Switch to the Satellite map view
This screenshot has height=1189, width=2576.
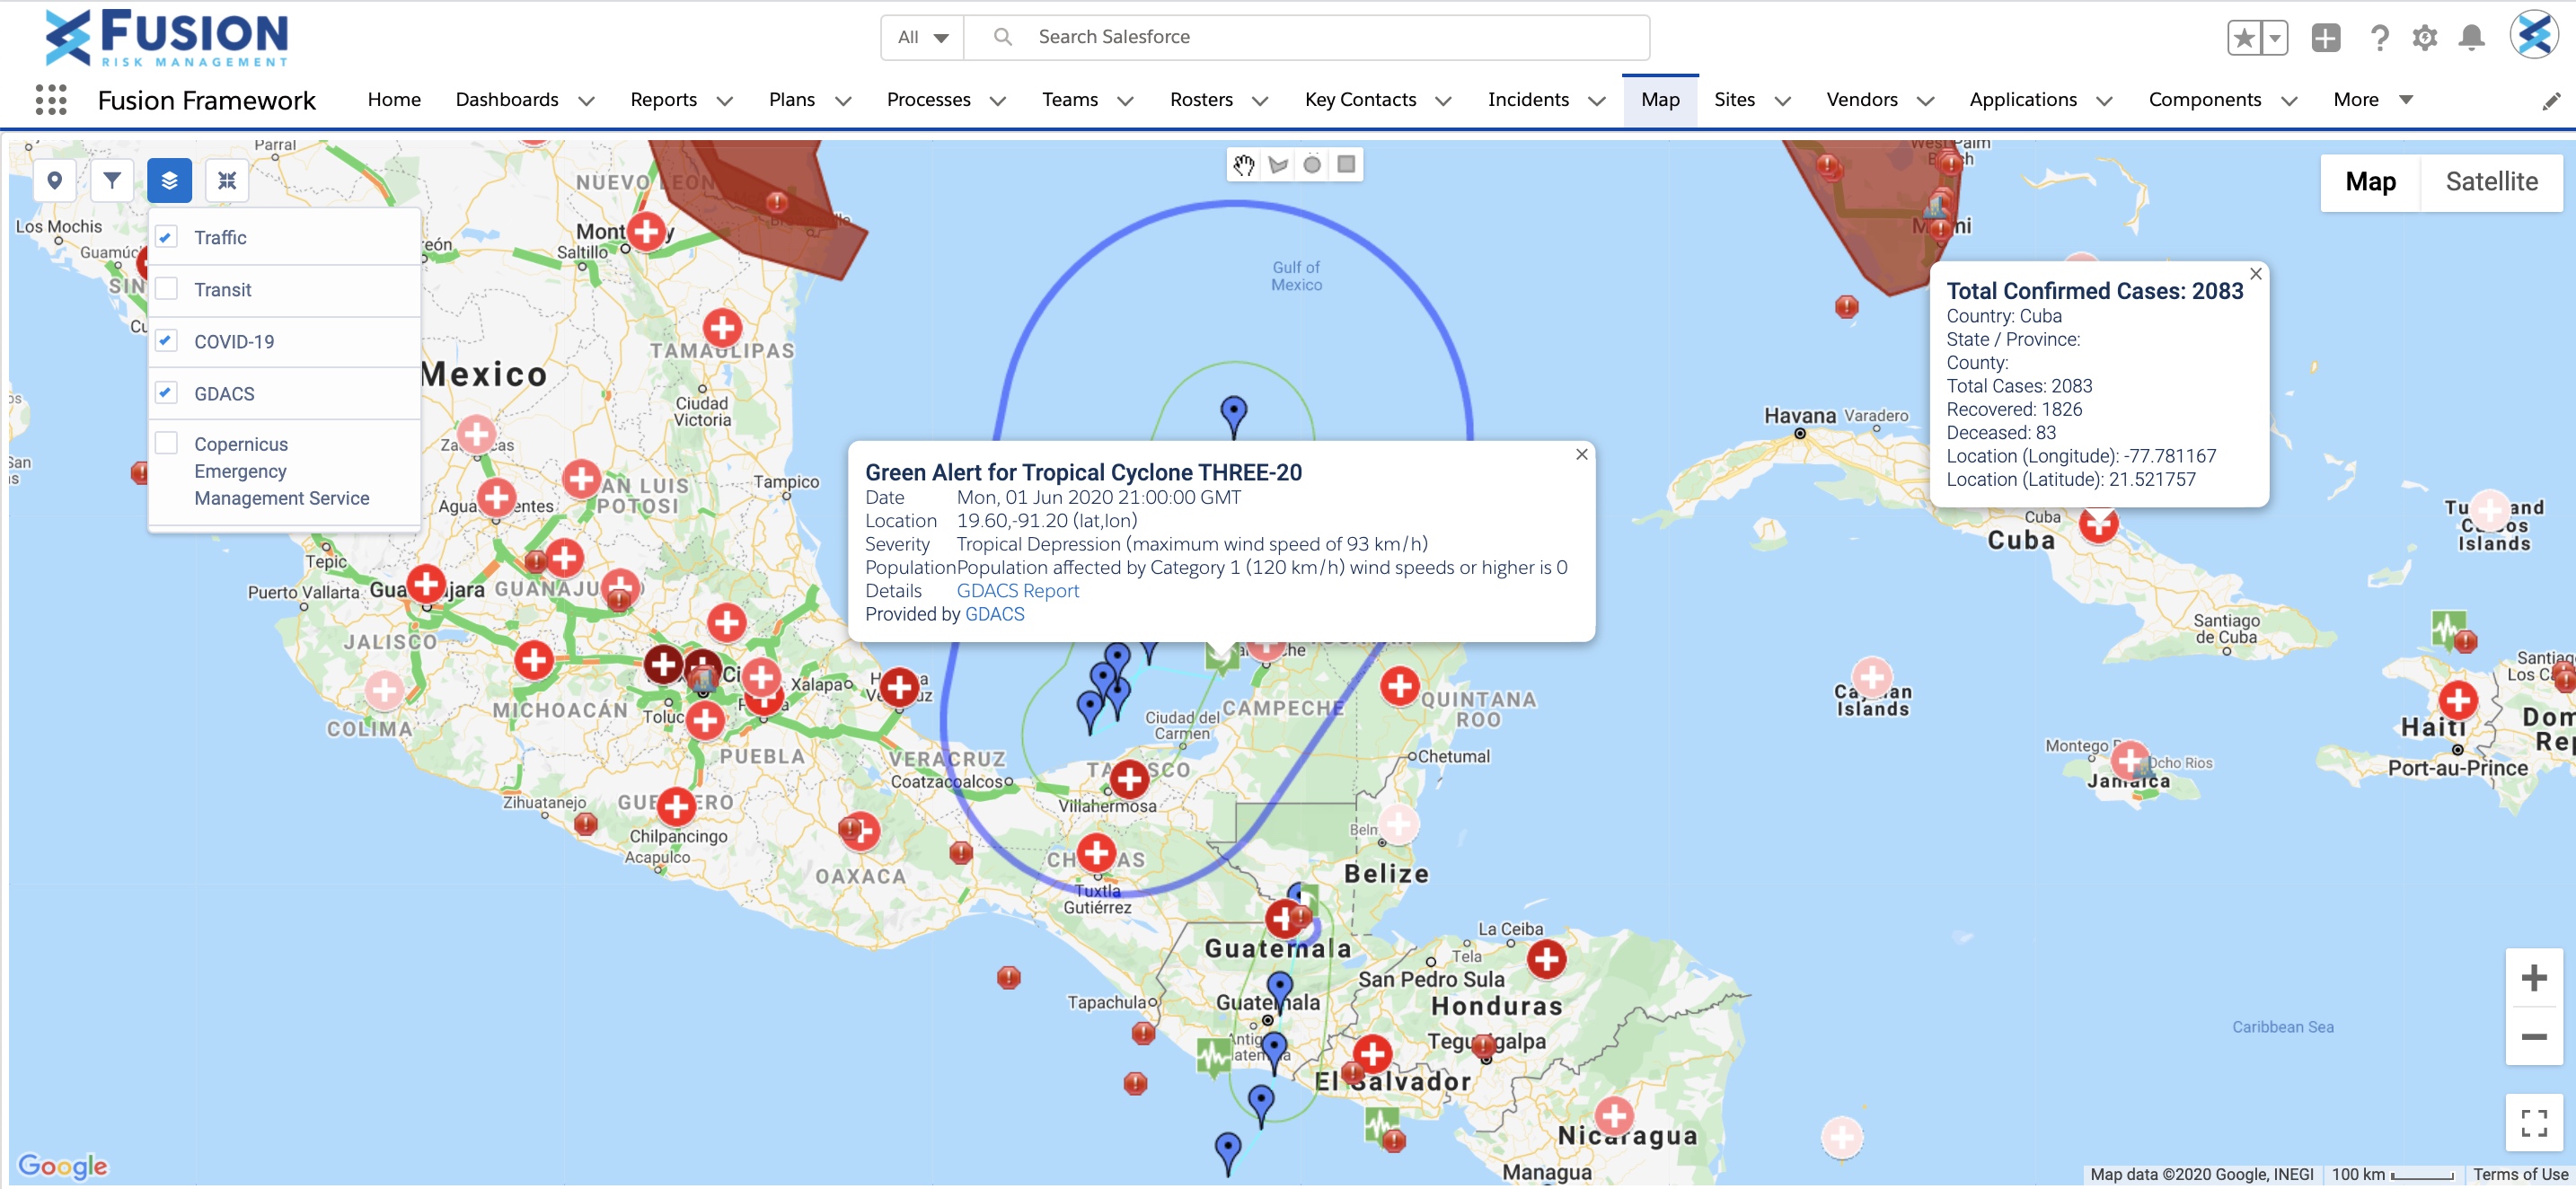click(2492, 182)
